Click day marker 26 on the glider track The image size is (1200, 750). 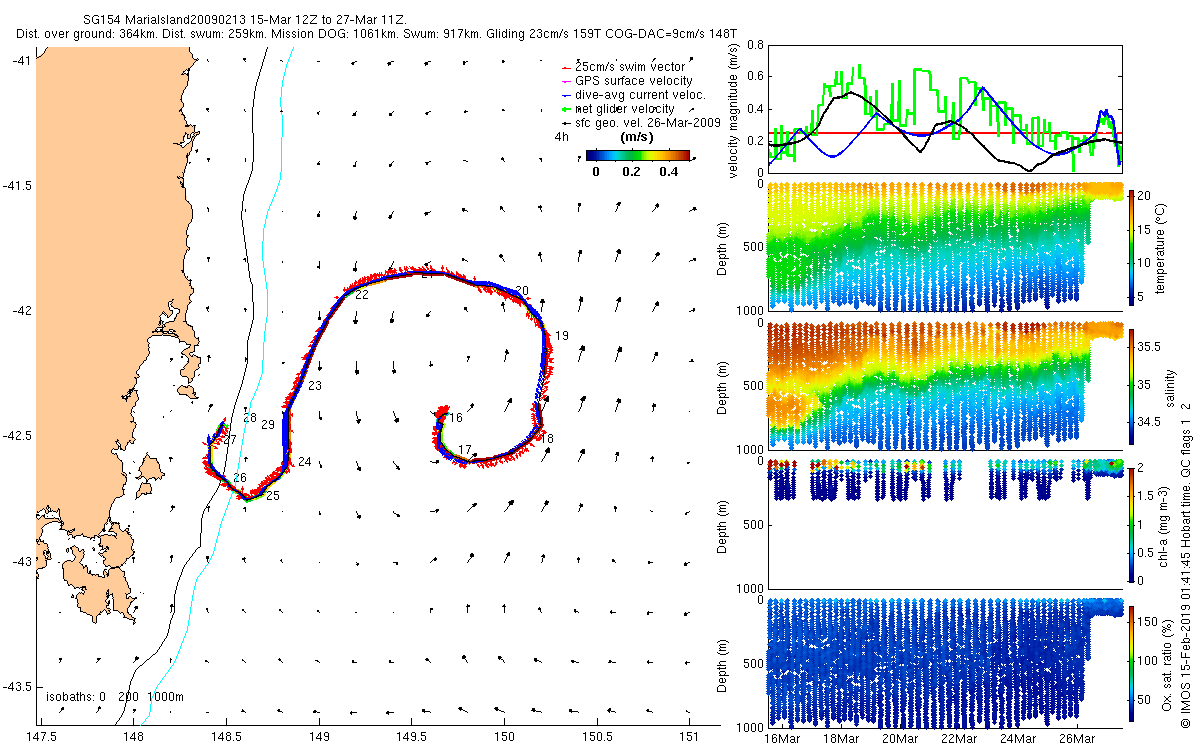pyautogui.click(x=240, y=478)
